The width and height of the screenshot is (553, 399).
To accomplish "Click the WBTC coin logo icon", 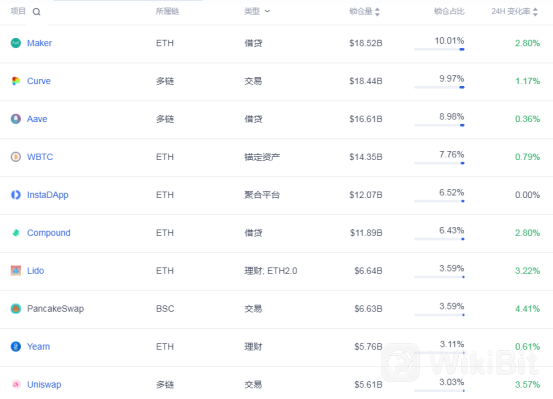I will (16, 157).
